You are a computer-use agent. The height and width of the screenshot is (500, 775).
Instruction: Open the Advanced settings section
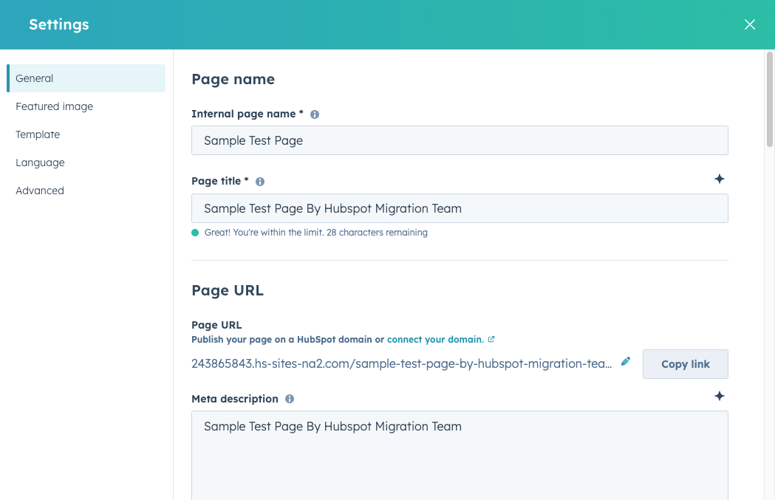pos(40,191)
